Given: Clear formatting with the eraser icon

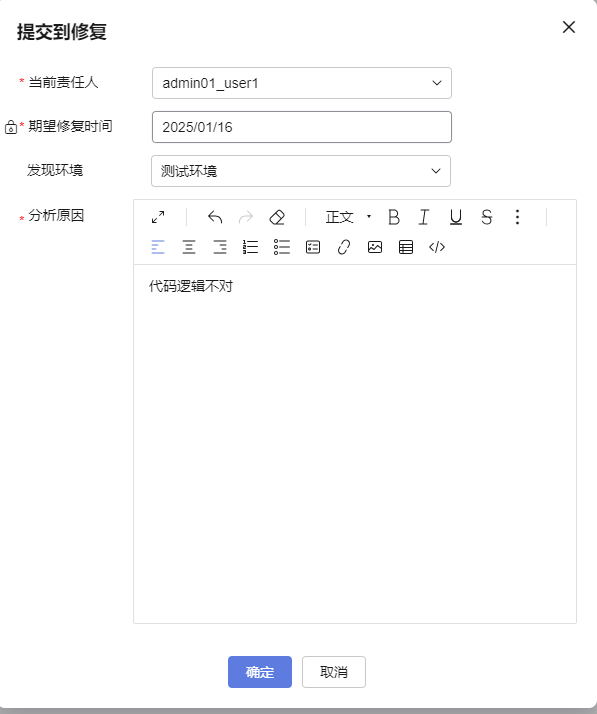Looking at the screenshot, I should (277, 217).
